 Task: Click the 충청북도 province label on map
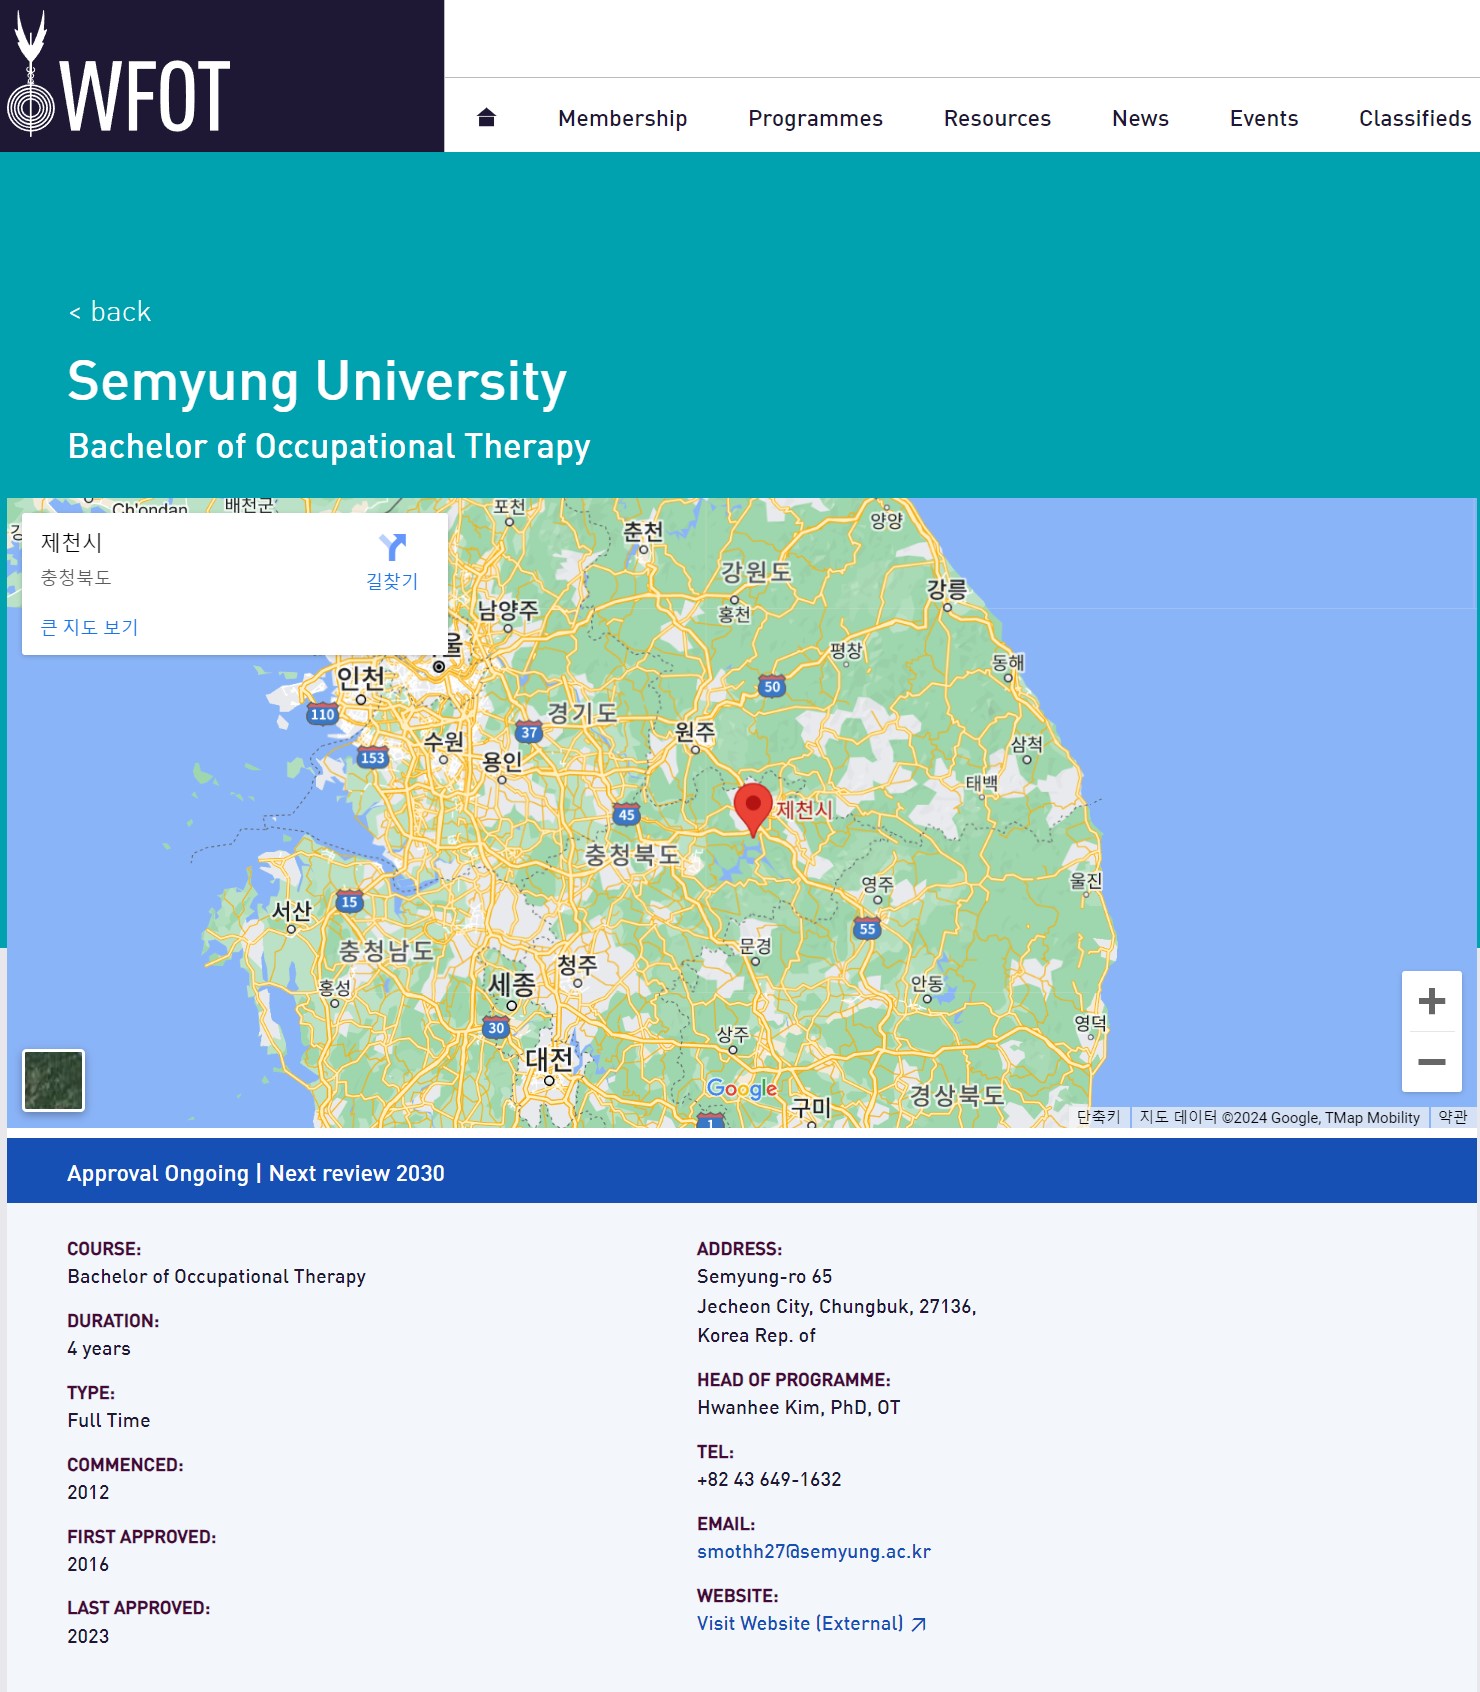(x=632, y=854)
